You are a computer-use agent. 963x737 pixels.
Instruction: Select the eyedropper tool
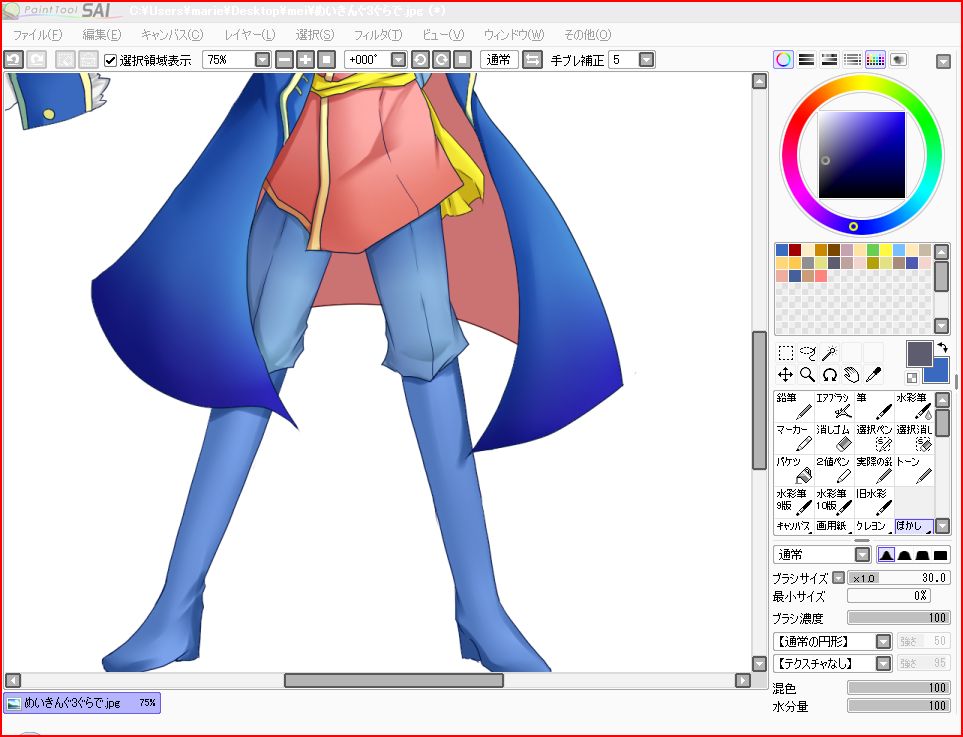(873, 375)
